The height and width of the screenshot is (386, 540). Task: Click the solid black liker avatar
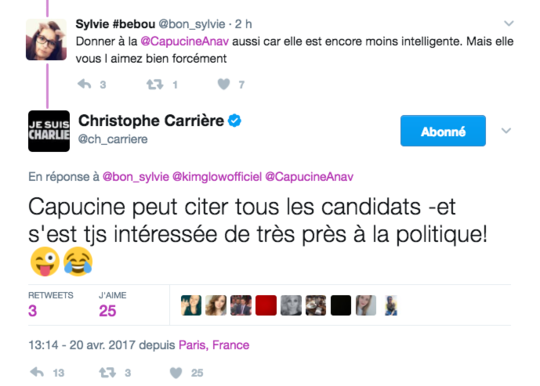341,305
